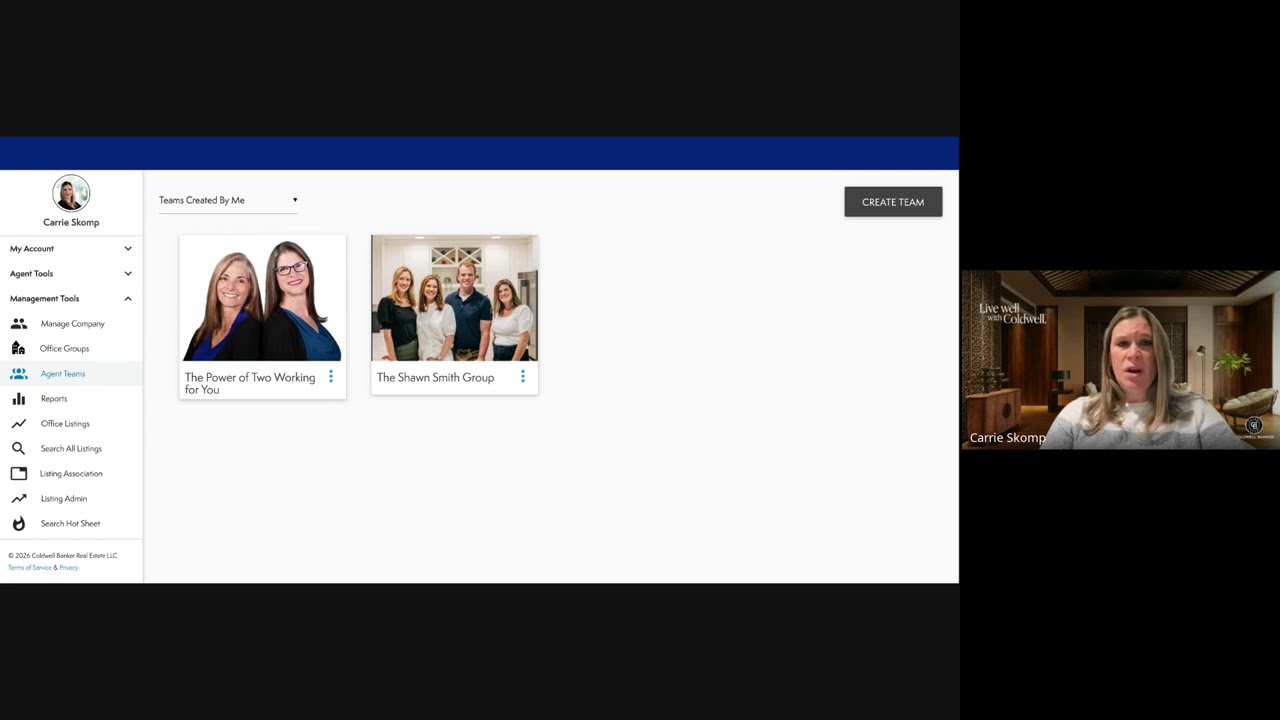Click the Office Listings trend line icon
Screen dimensions: 1280x720
click(x=19, y=424)
